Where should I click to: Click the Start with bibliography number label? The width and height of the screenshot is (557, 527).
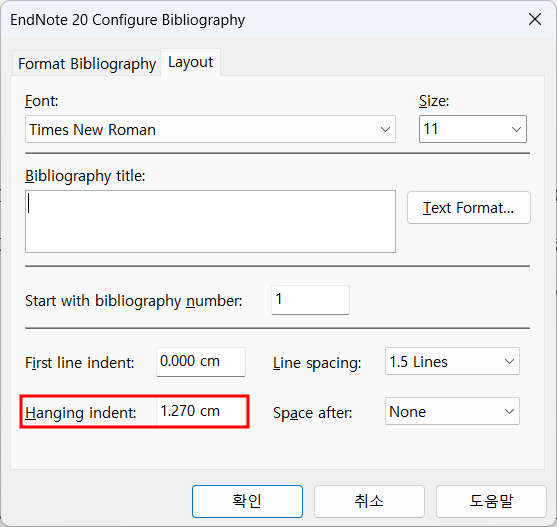[134, 301]
